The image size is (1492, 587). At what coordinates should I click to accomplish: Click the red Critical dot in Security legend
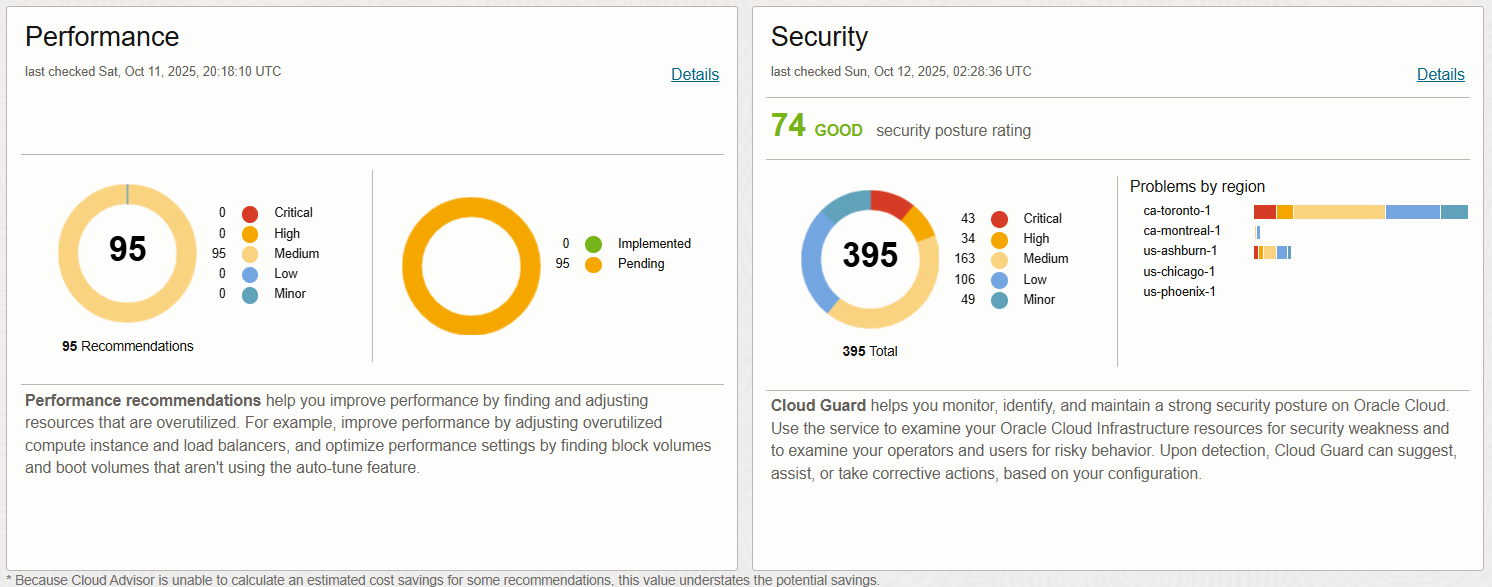coord(999,219)
